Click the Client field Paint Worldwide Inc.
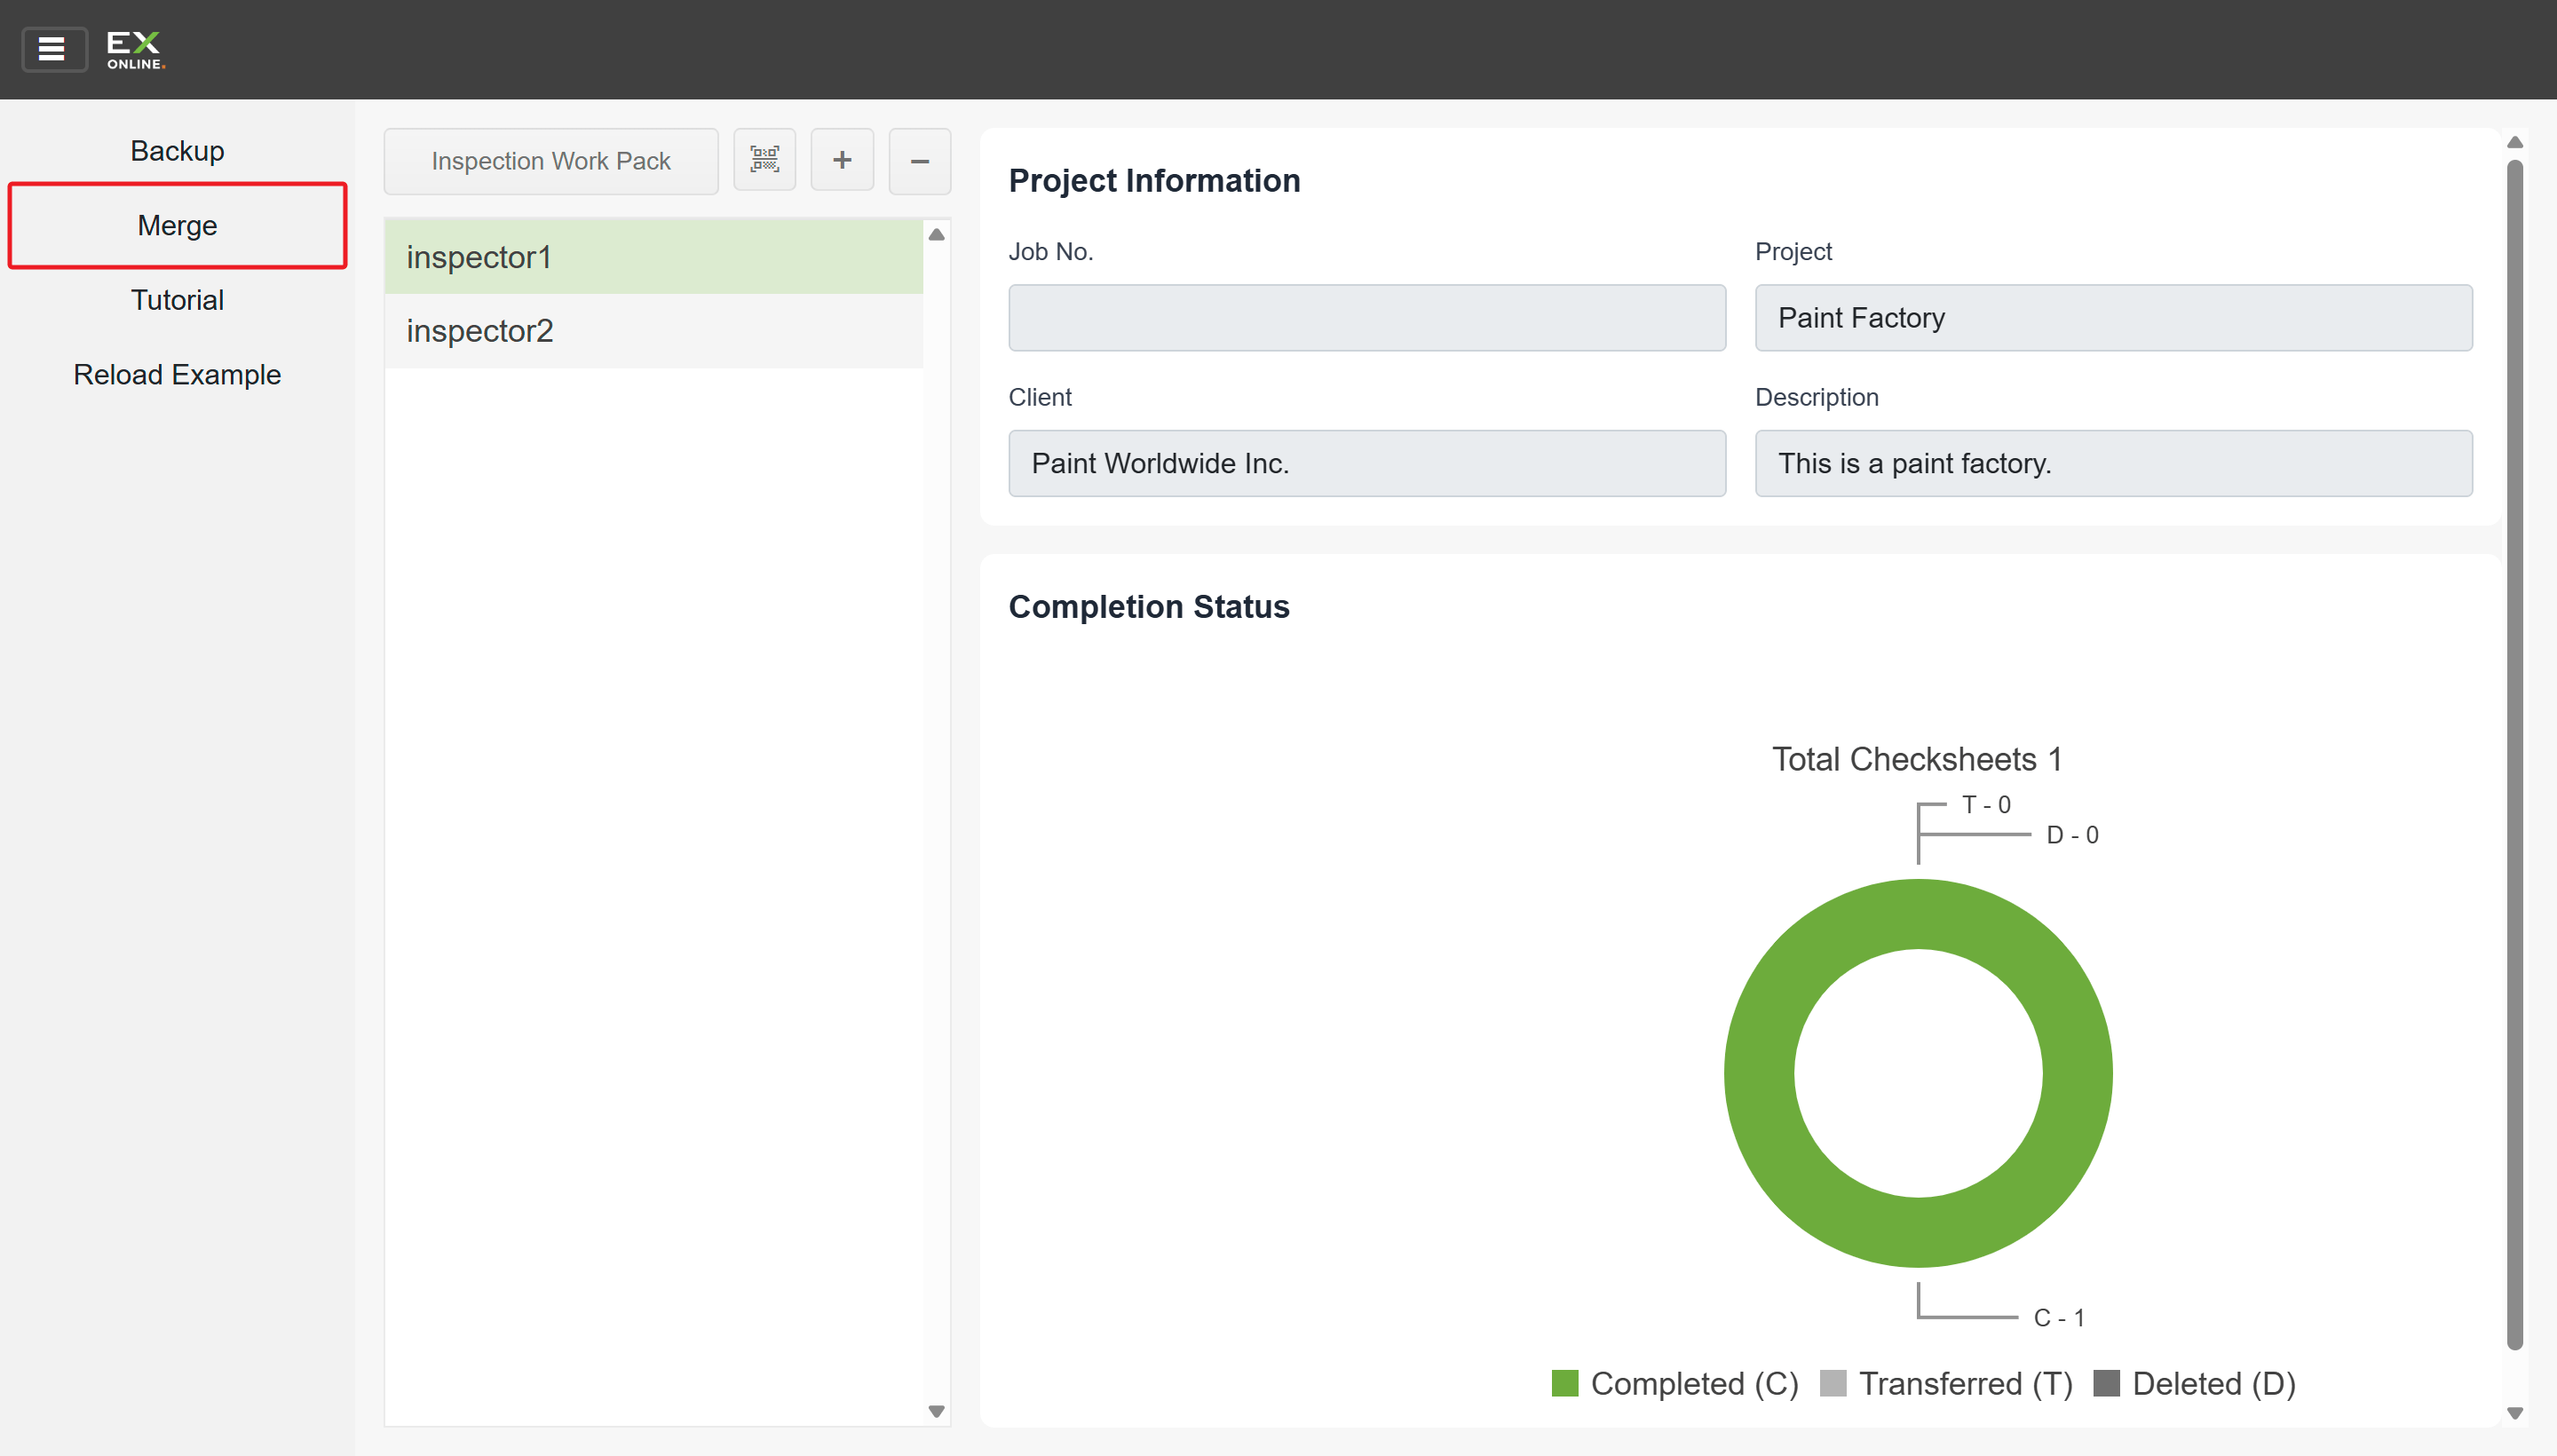Viewport: 2557px width, 1456px height. (x=1367, y=463)
